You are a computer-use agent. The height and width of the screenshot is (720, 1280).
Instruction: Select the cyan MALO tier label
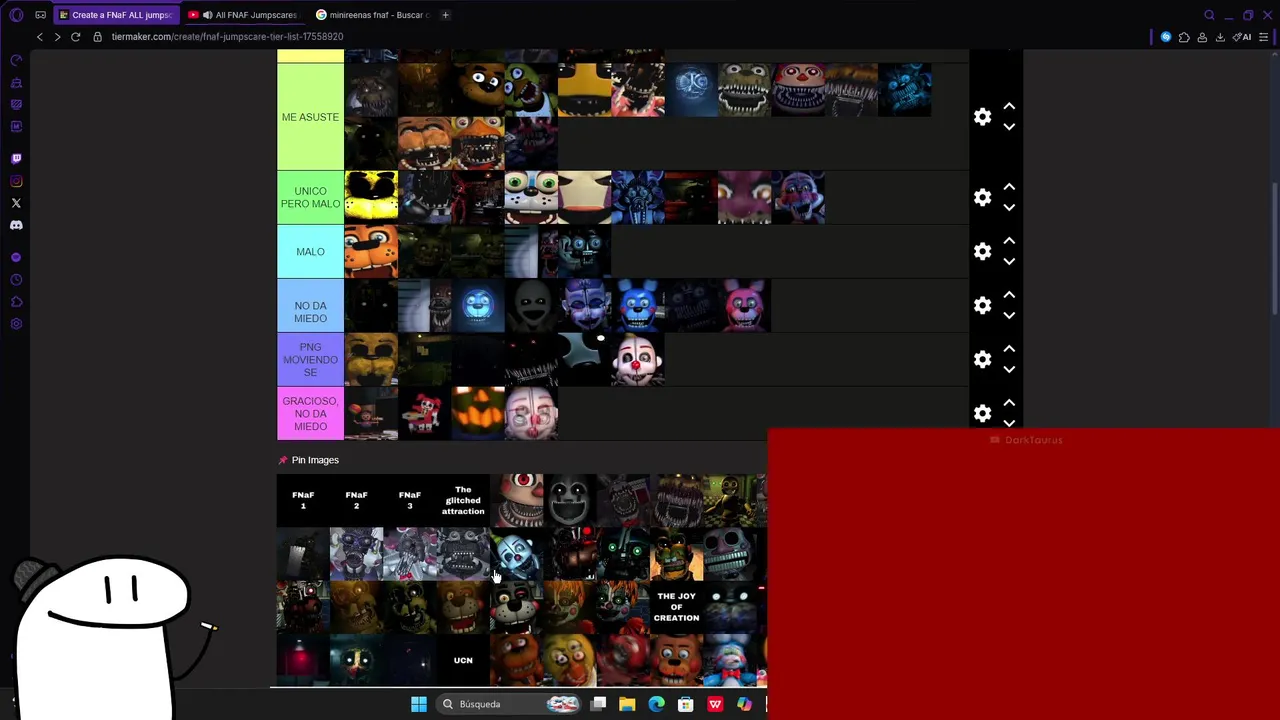310,251
